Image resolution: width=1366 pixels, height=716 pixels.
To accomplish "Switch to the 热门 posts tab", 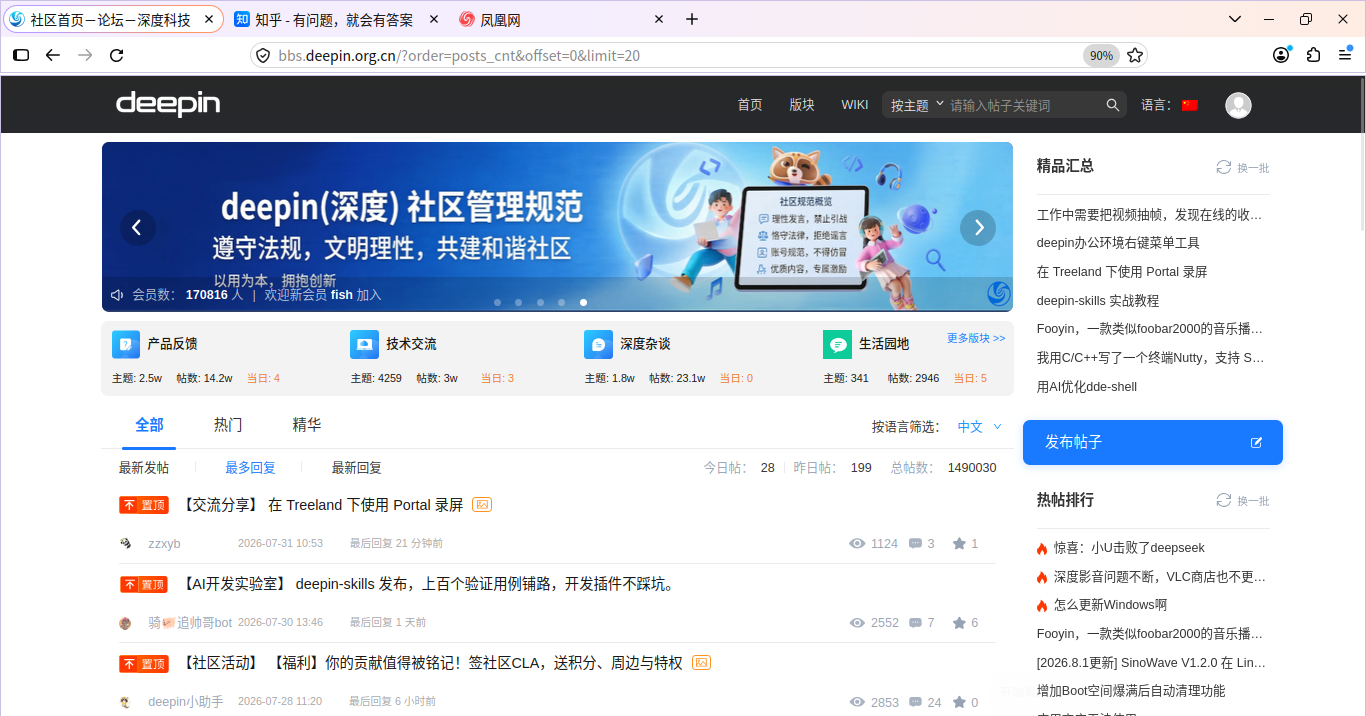I will 228,425.
